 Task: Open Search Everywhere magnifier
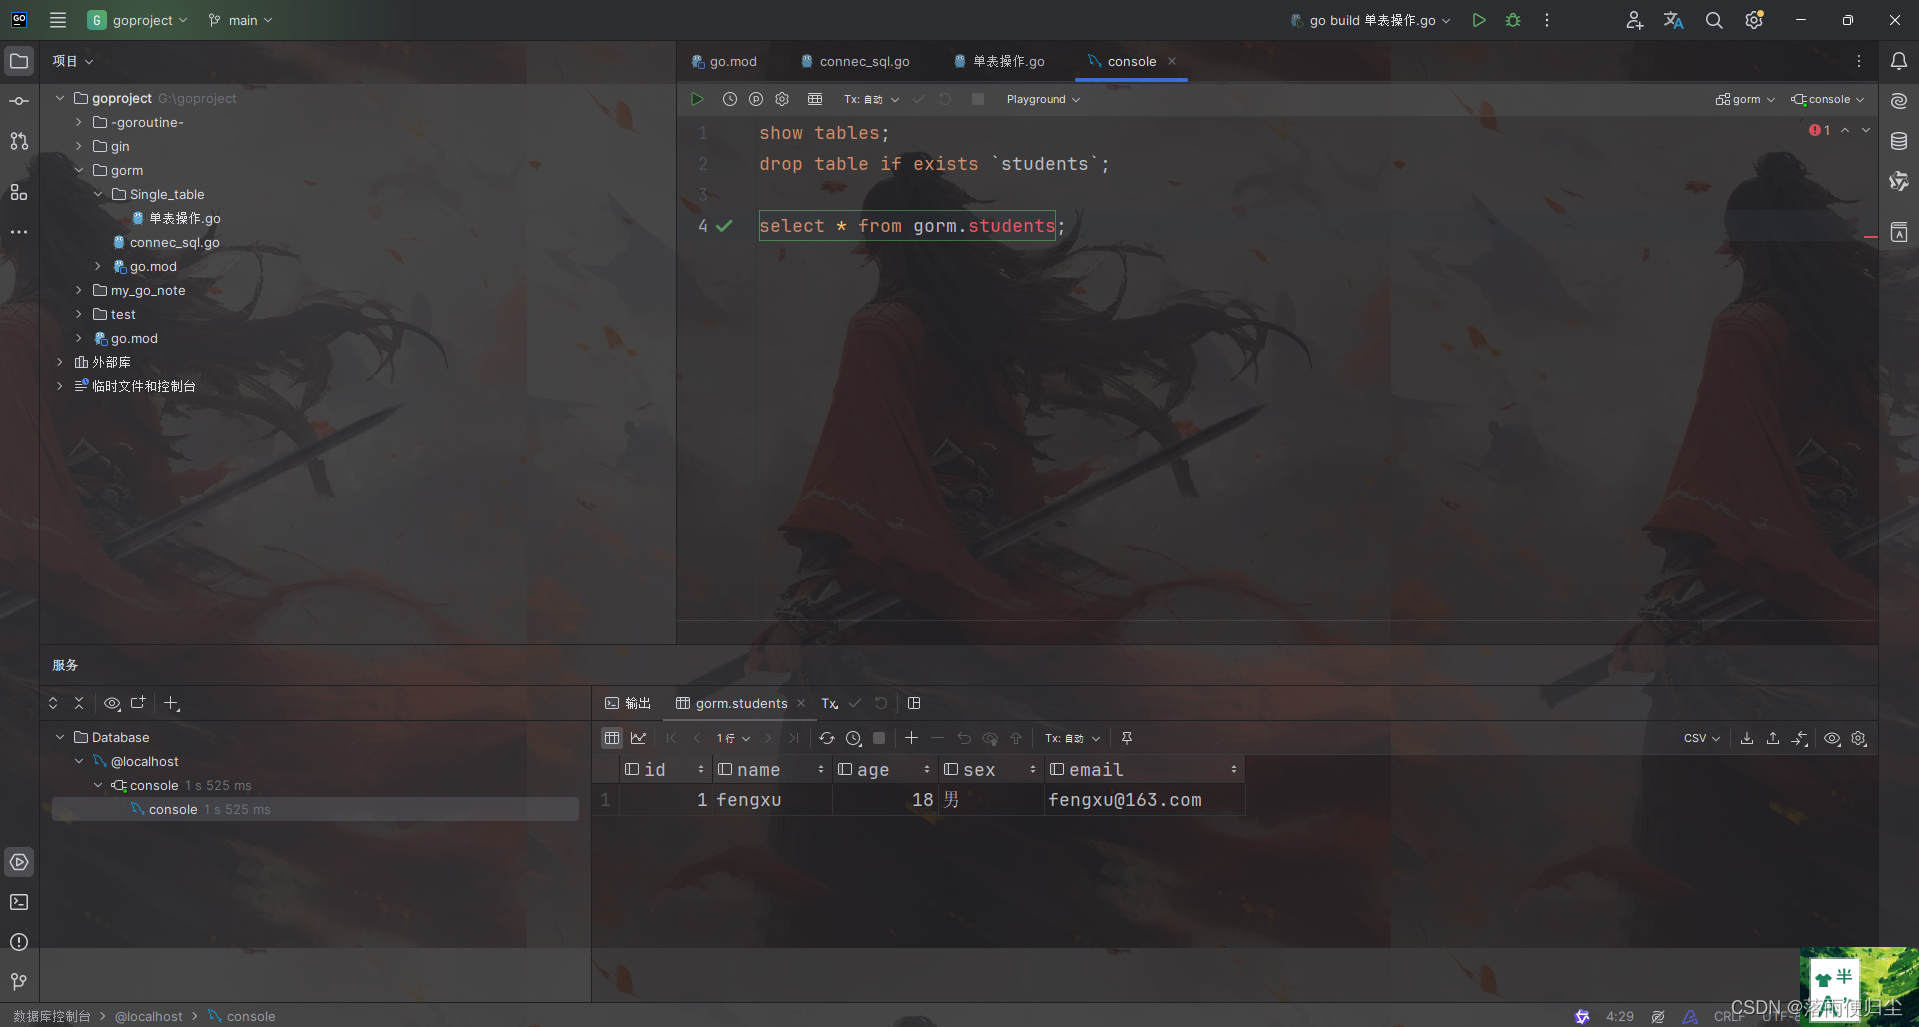pyautogui.click(x=1714, y=20)
